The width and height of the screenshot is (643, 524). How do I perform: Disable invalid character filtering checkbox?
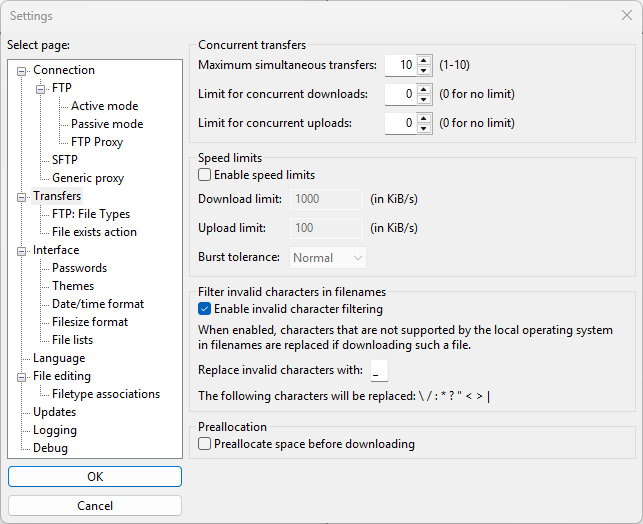click(x=205, y=309)
